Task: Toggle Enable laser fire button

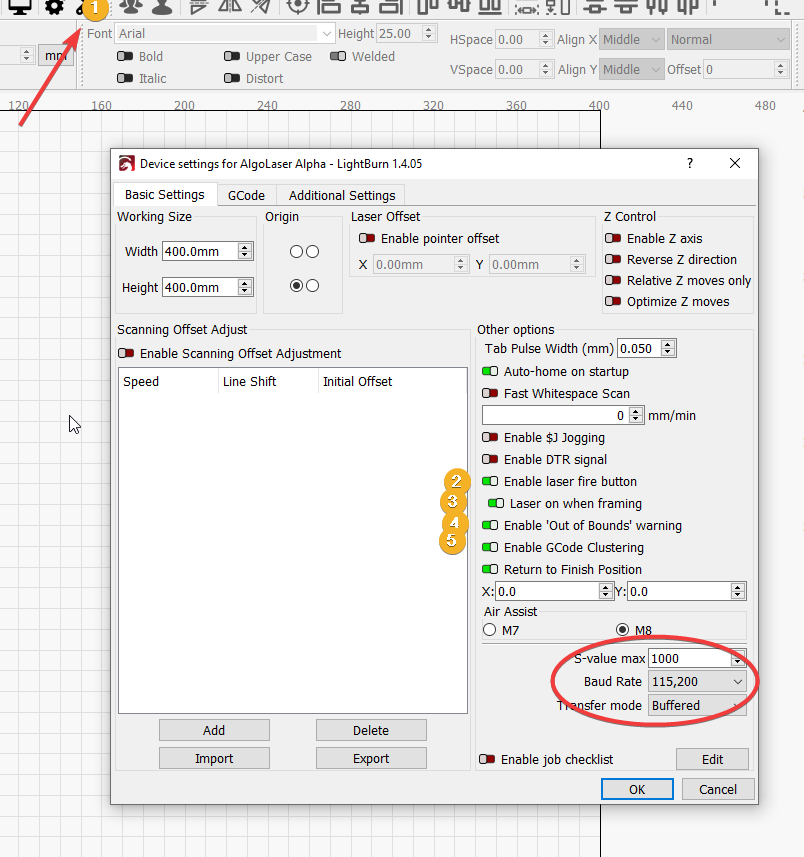Action: pyautogui.click(x=490, y=482)
